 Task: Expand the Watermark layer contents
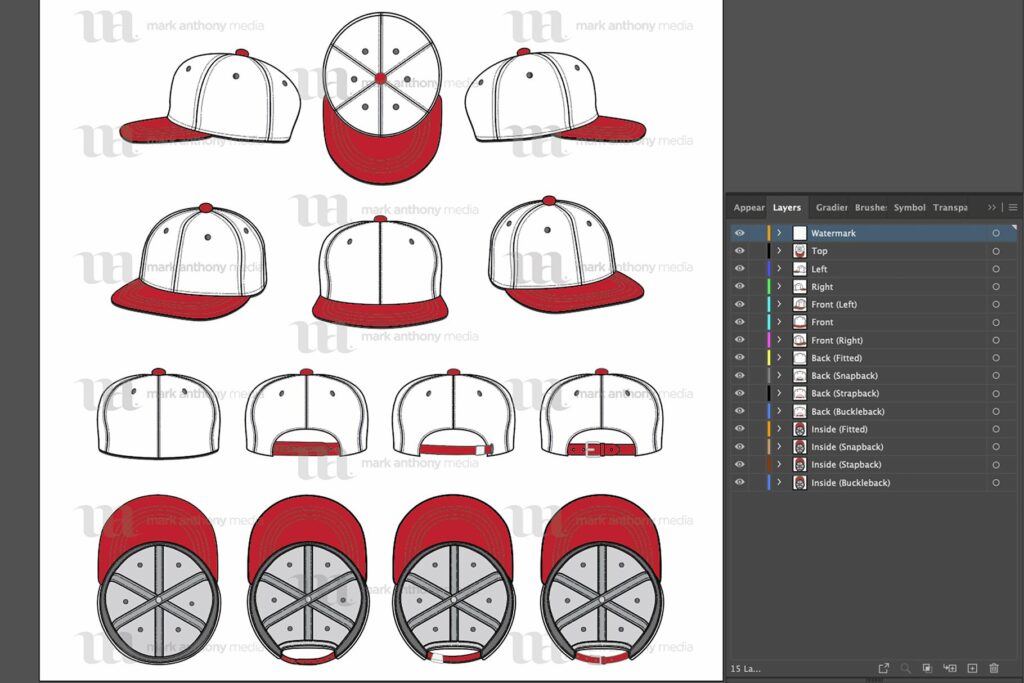[x=779, y=233]
